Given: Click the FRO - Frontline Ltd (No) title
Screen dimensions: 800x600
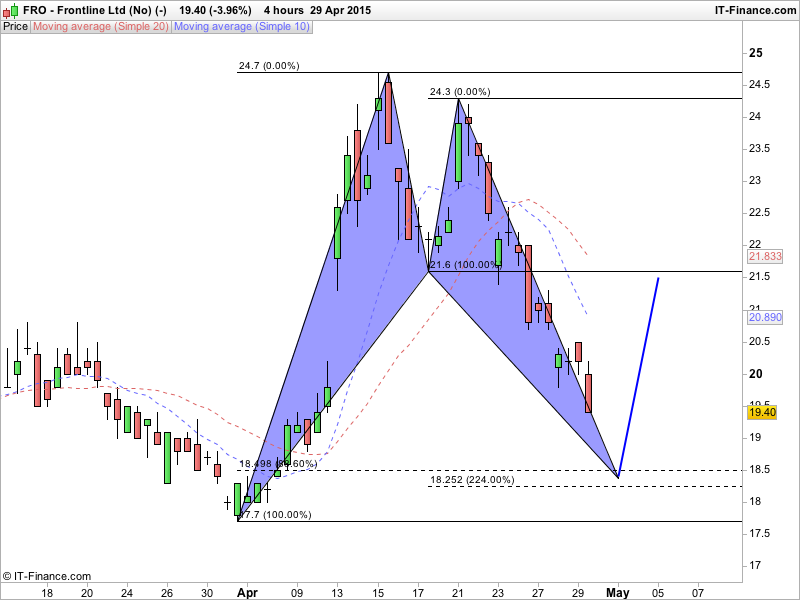Looking at the screenshot, I should tap(95, 10).
